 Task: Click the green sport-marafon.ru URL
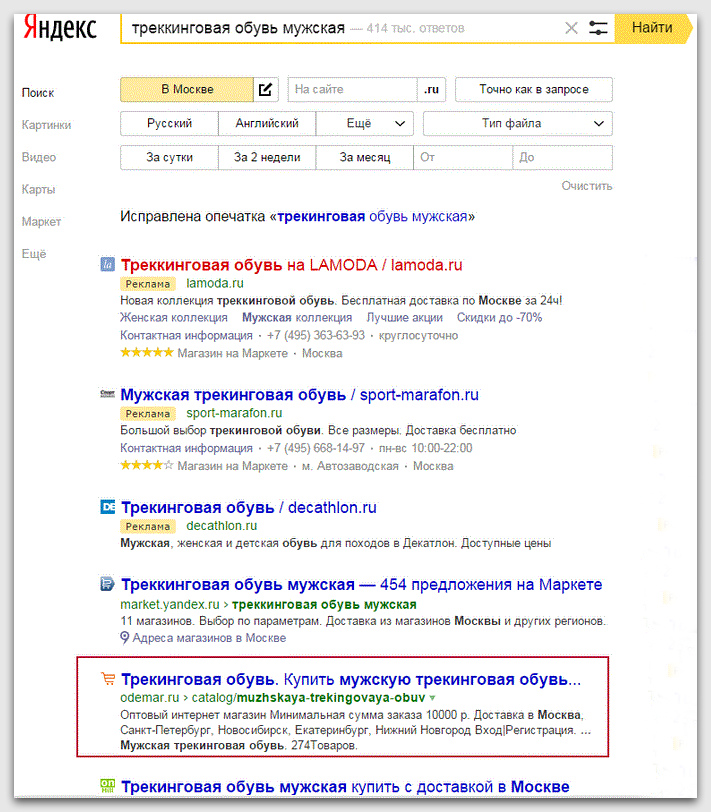tap(234, 413)
